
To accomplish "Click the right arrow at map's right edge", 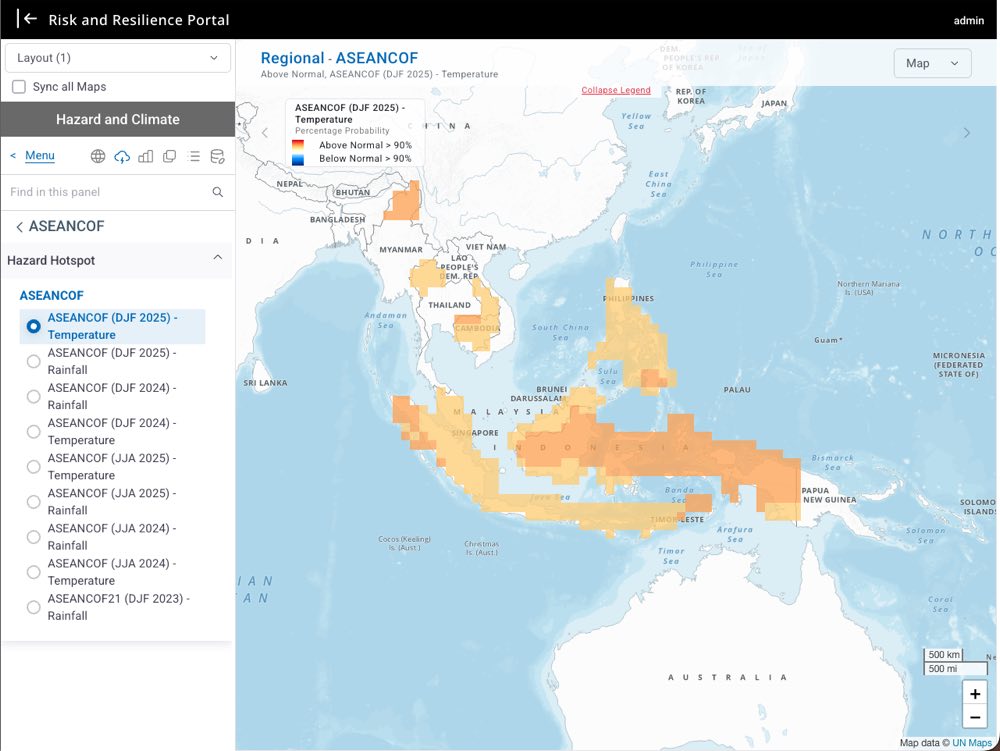I will [967, 133].
